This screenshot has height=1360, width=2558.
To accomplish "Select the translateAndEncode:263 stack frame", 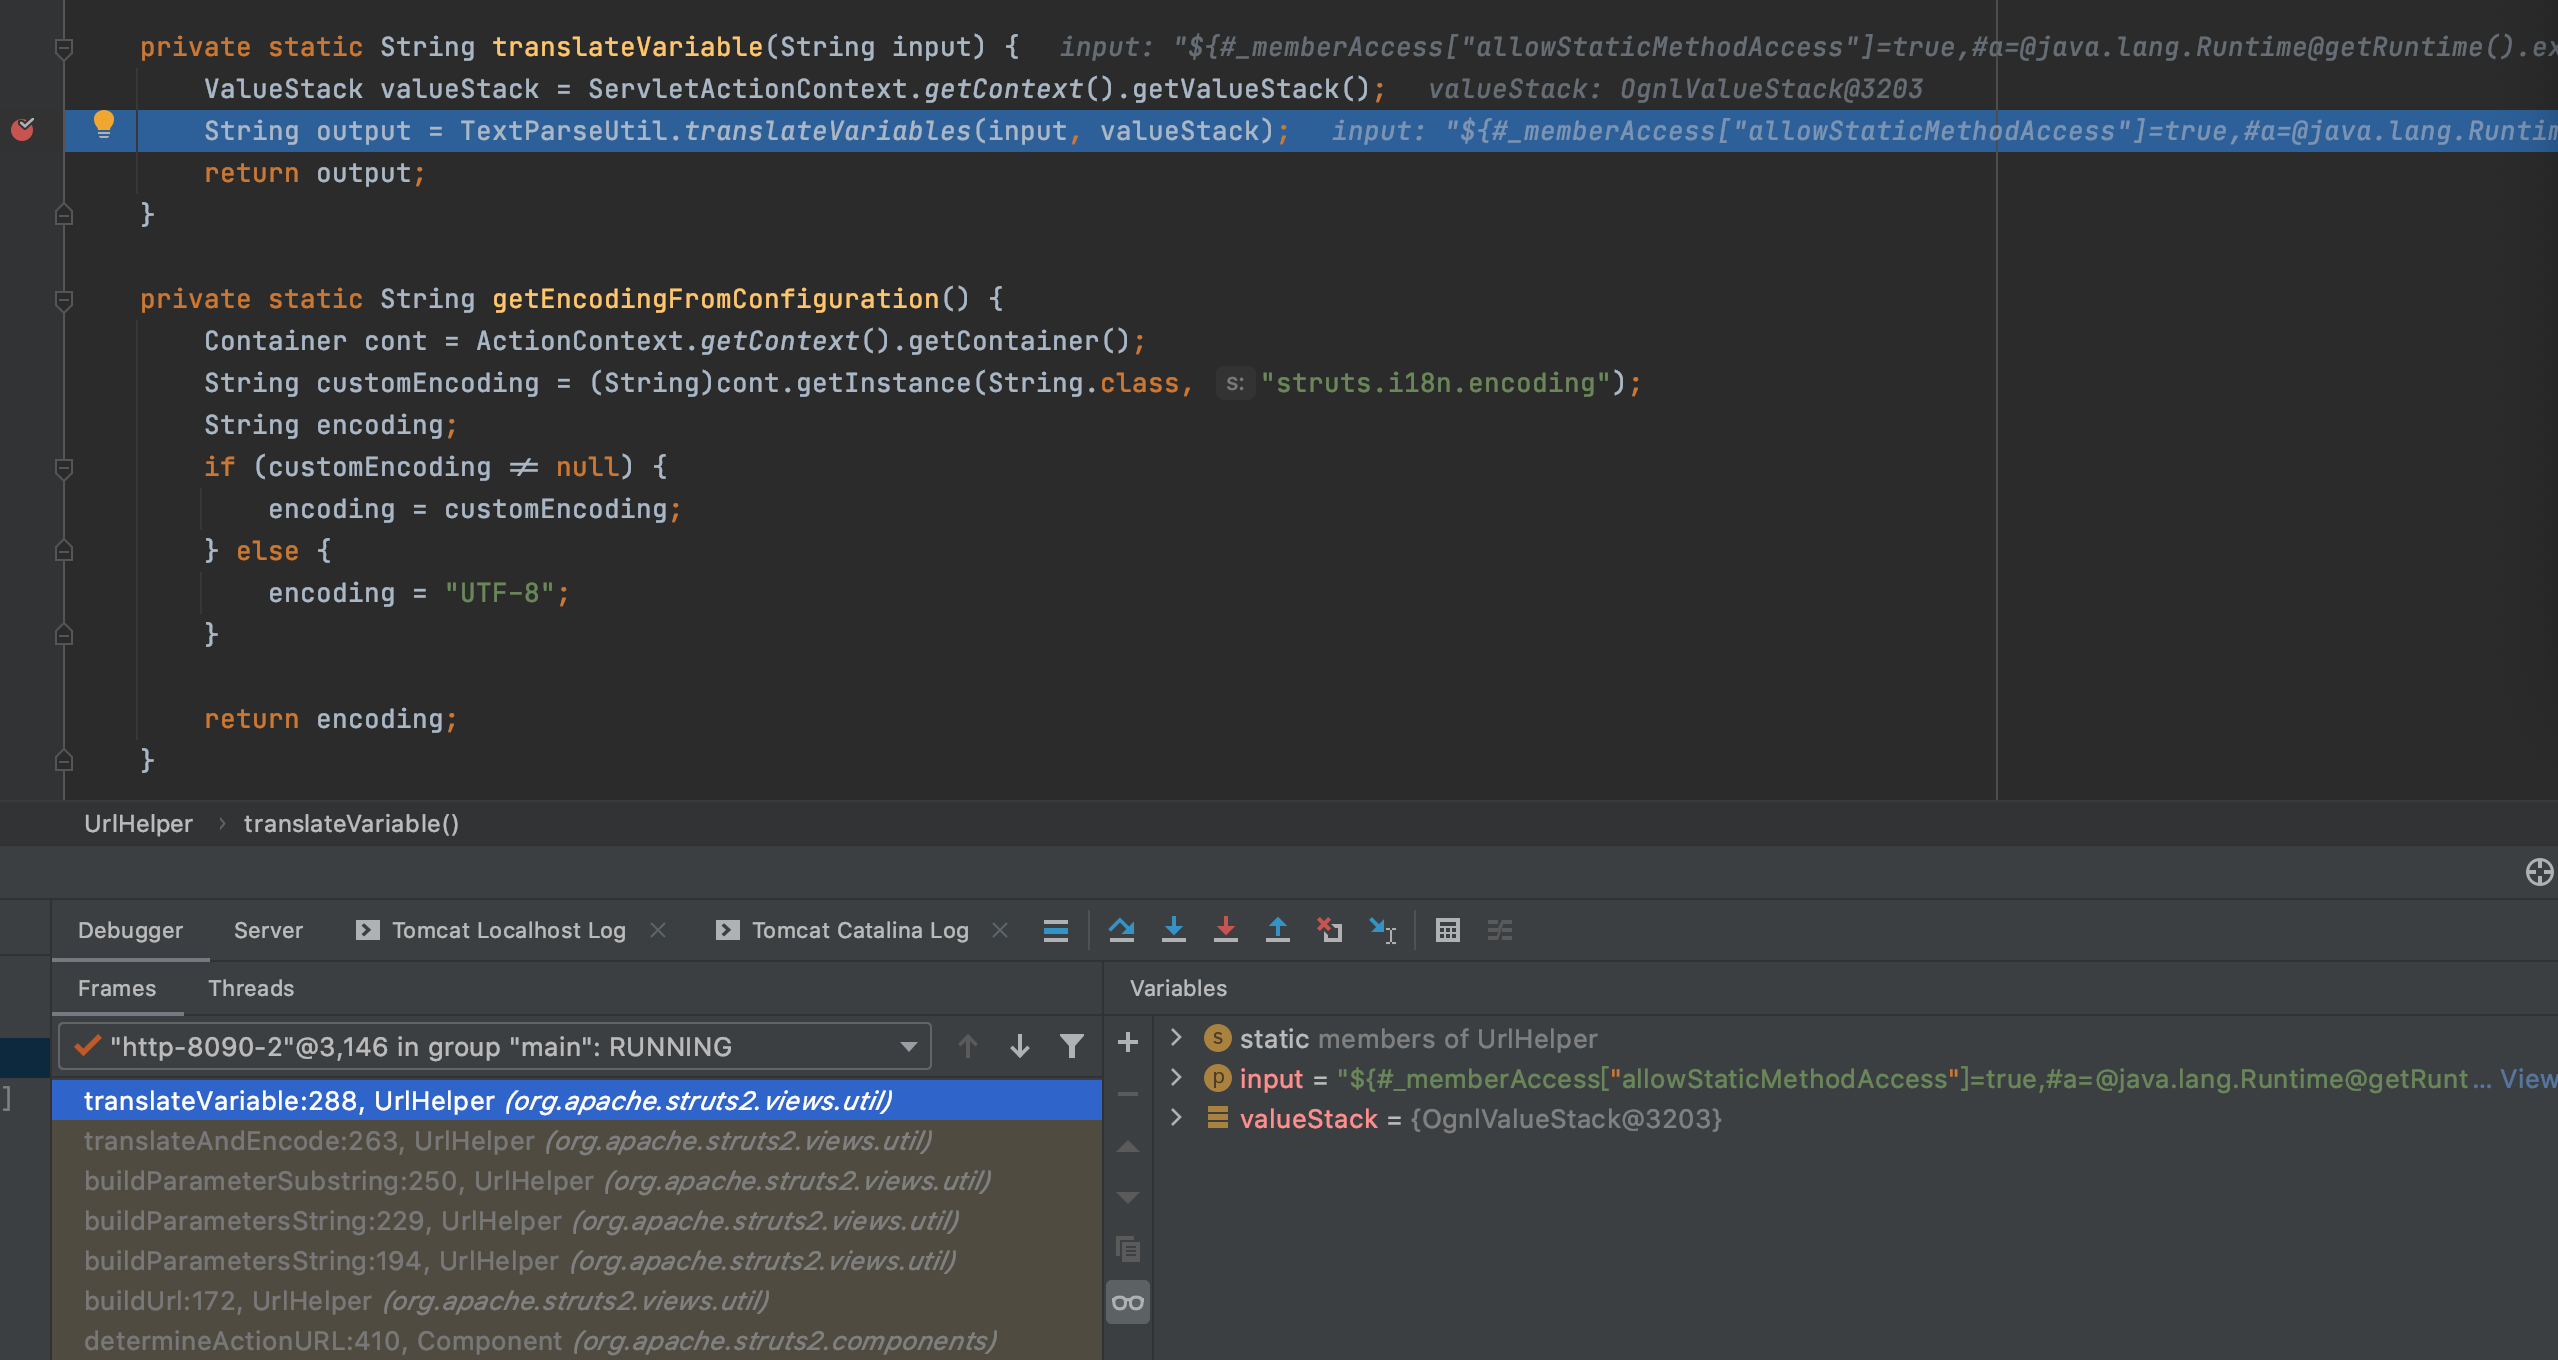I will coord(577,1140).
